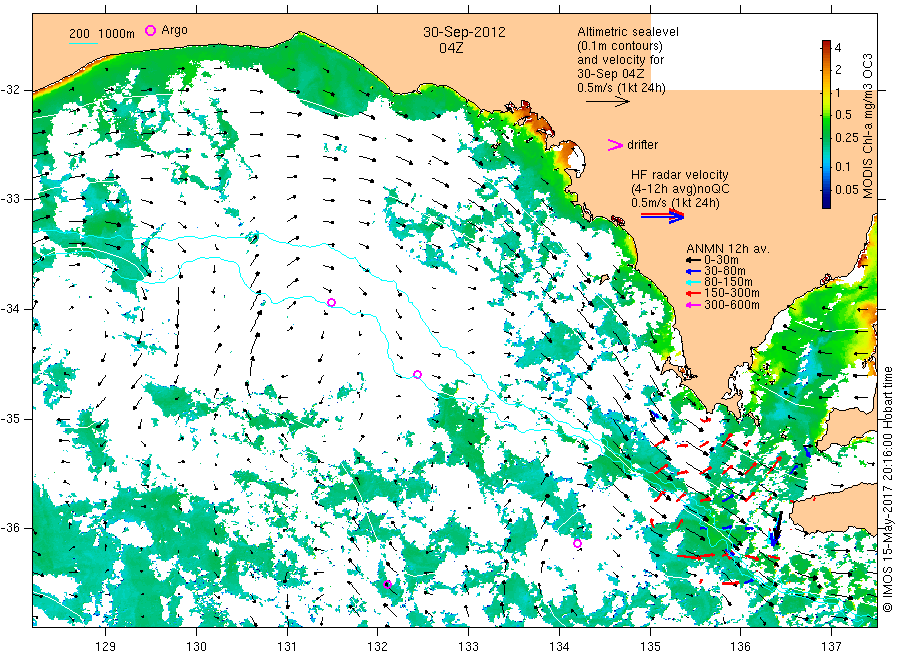Click the colorbar tick label '4'
The width and height of the screenshot is (900, 660).
pos(838,48)
